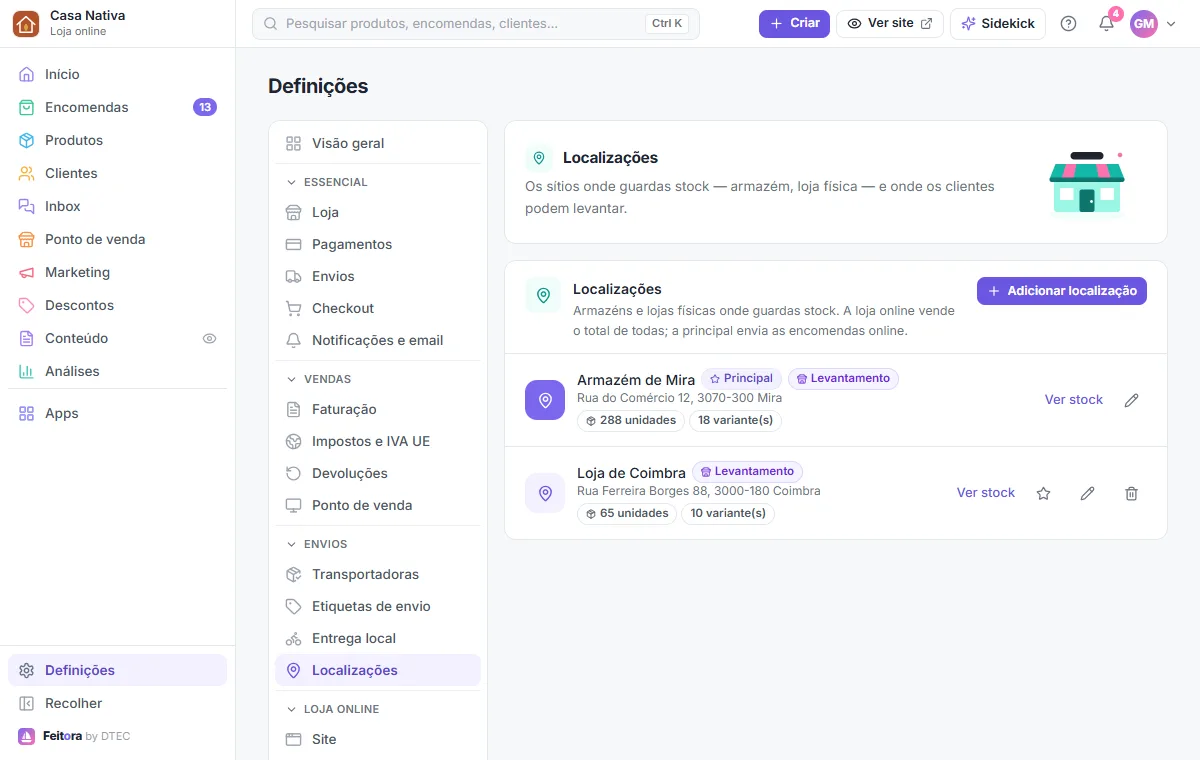
Task: Collapse the Vendas settings section
Action: click(319, 379)
